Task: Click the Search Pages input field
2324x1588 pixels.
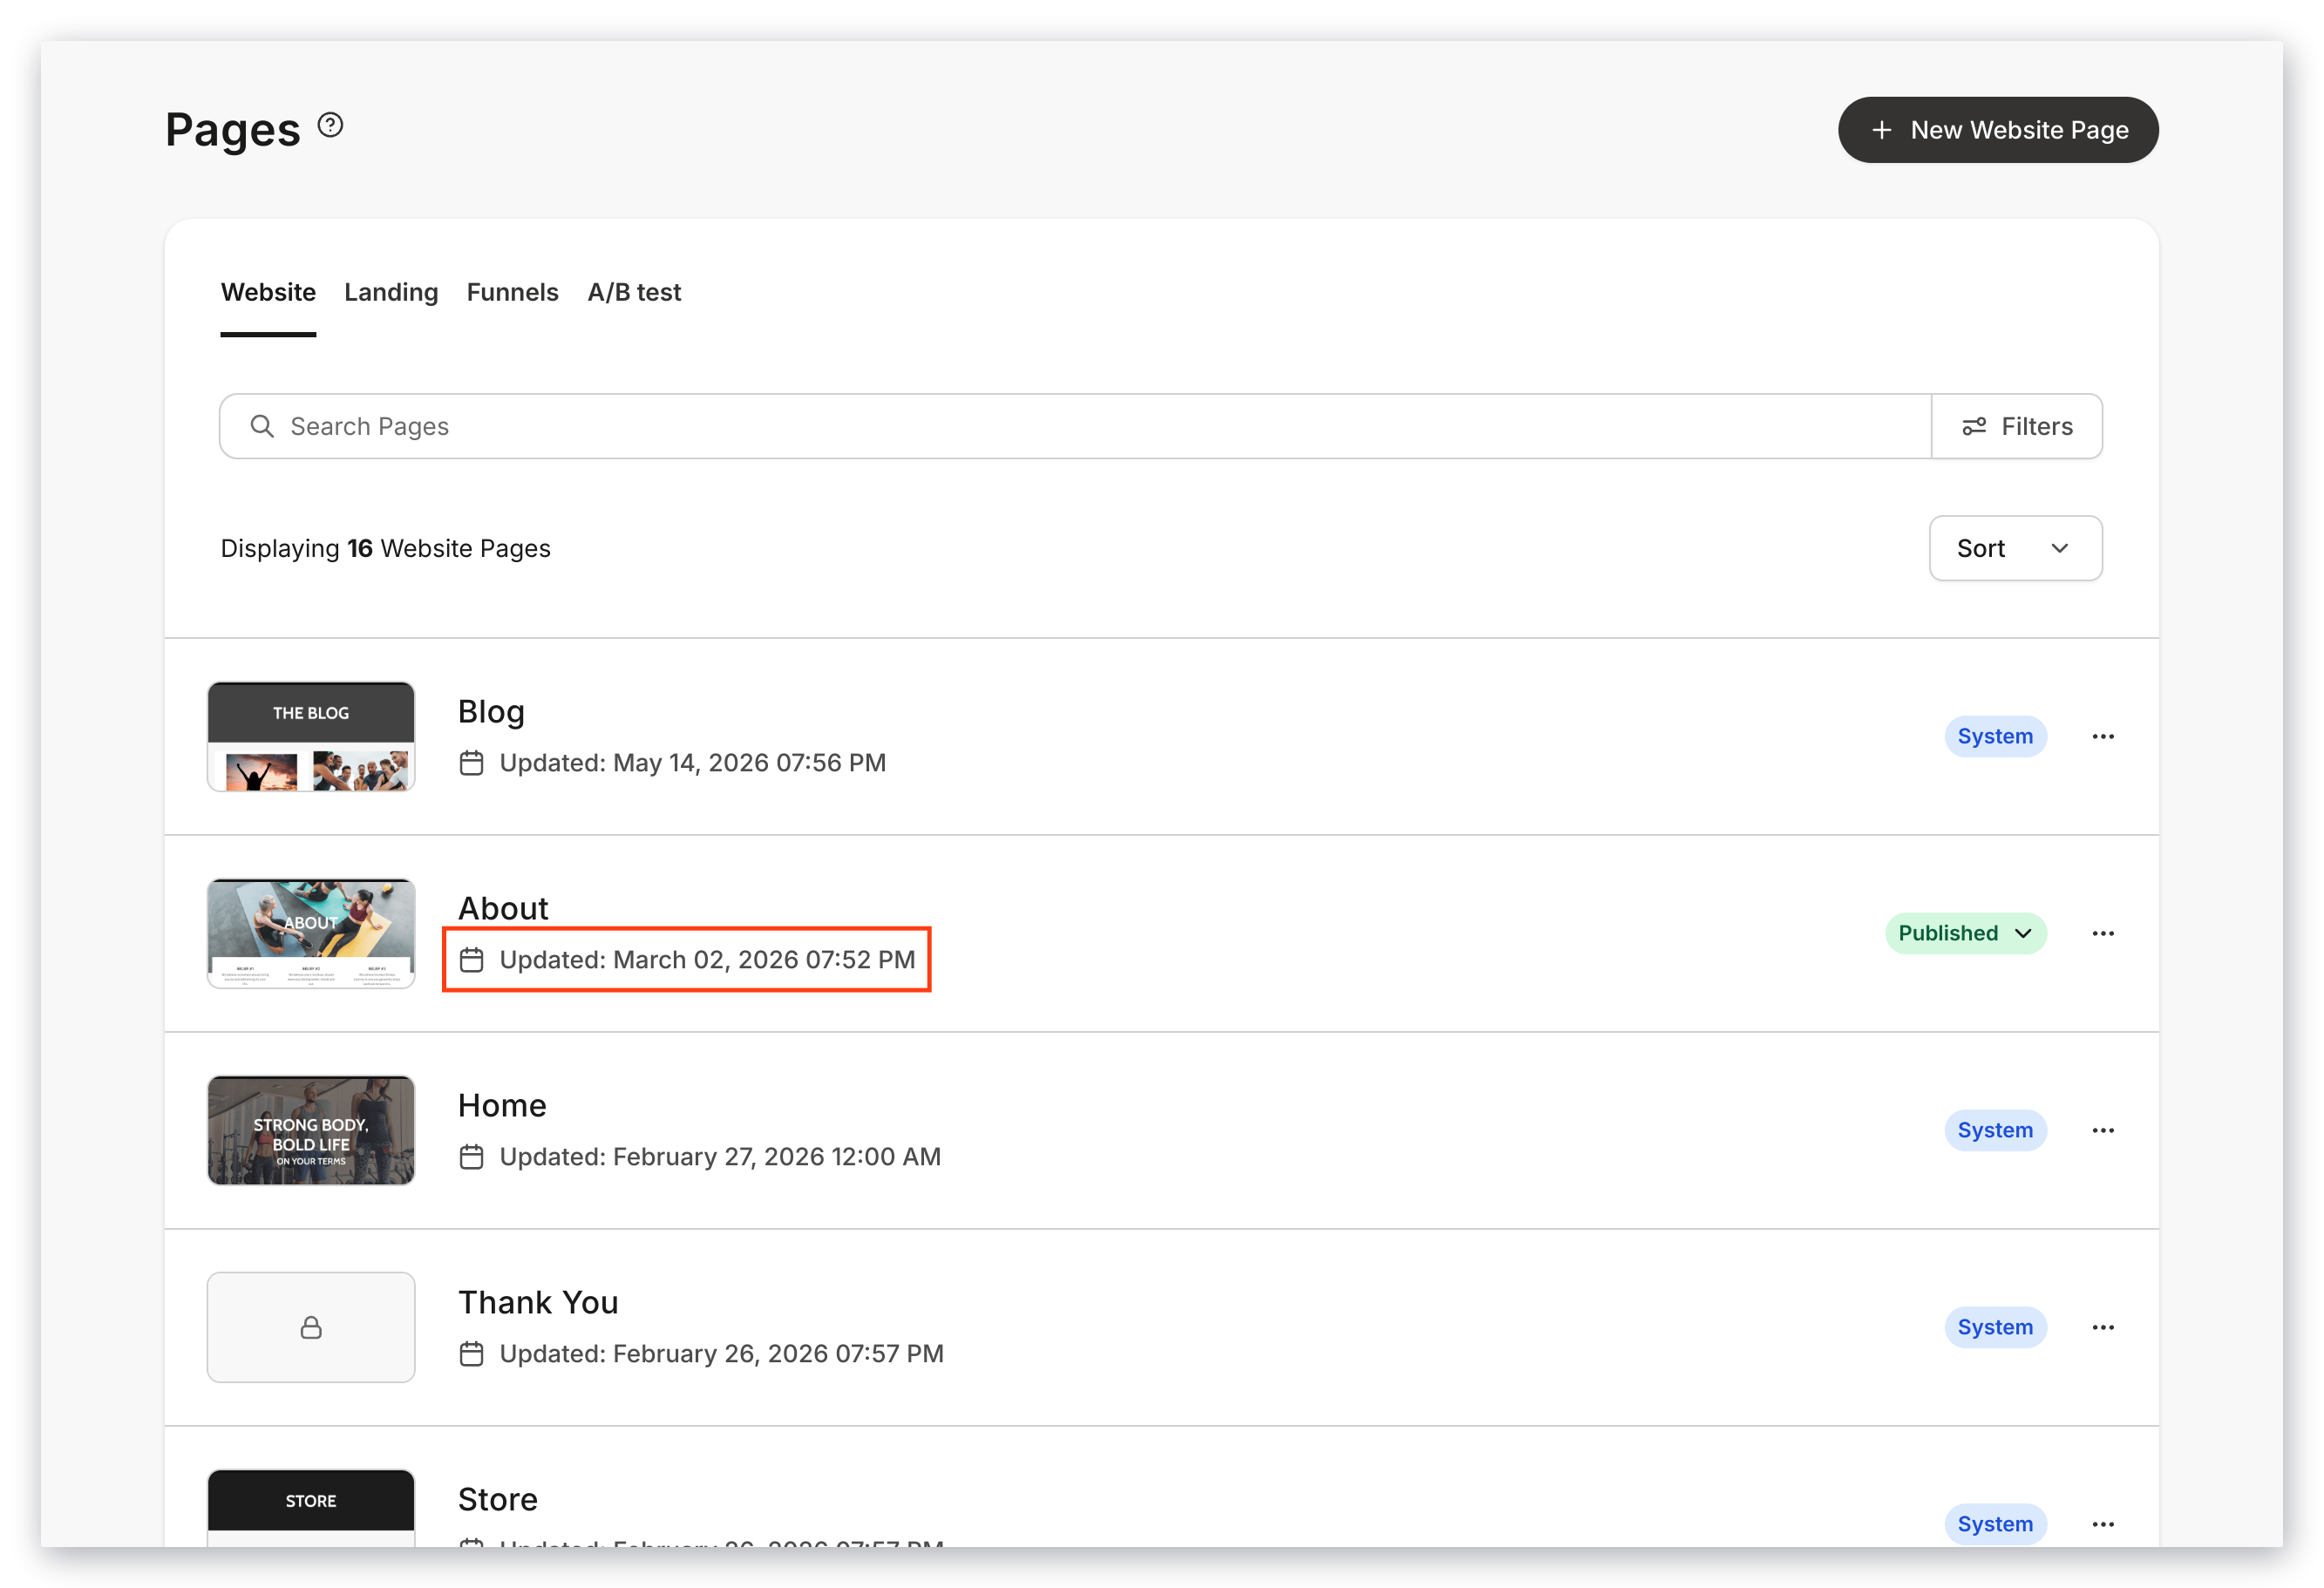Action: [x=1075, y=426]
